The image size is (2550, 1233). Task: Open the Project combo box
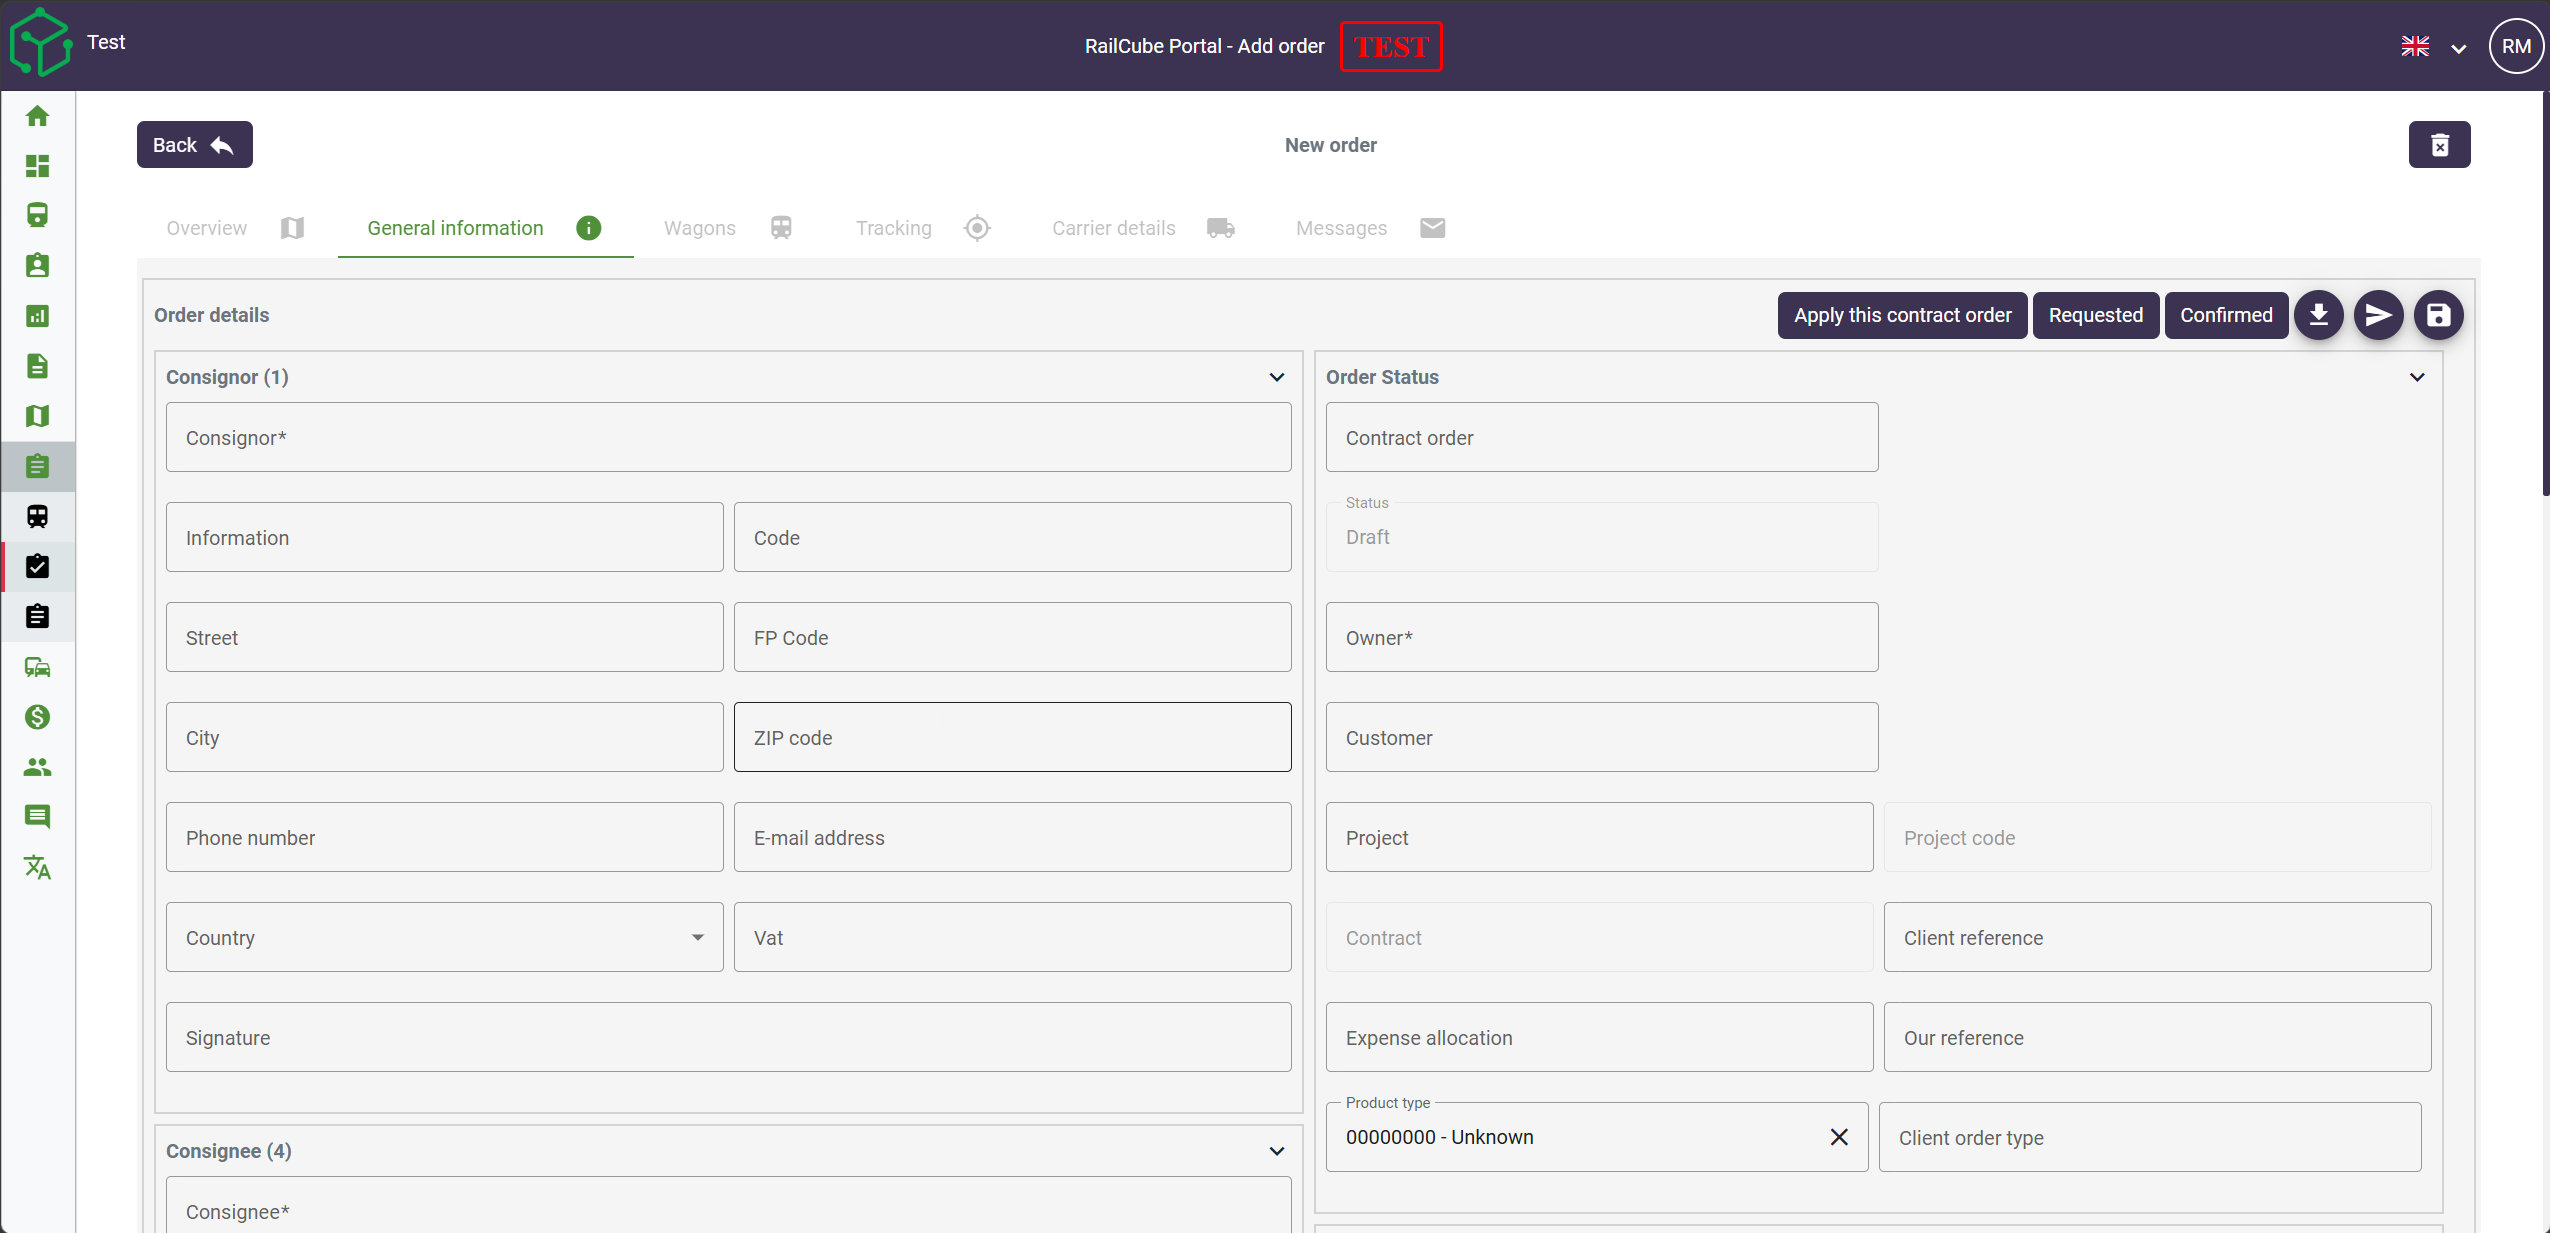pyautogui.click(x=1599, y=837)
